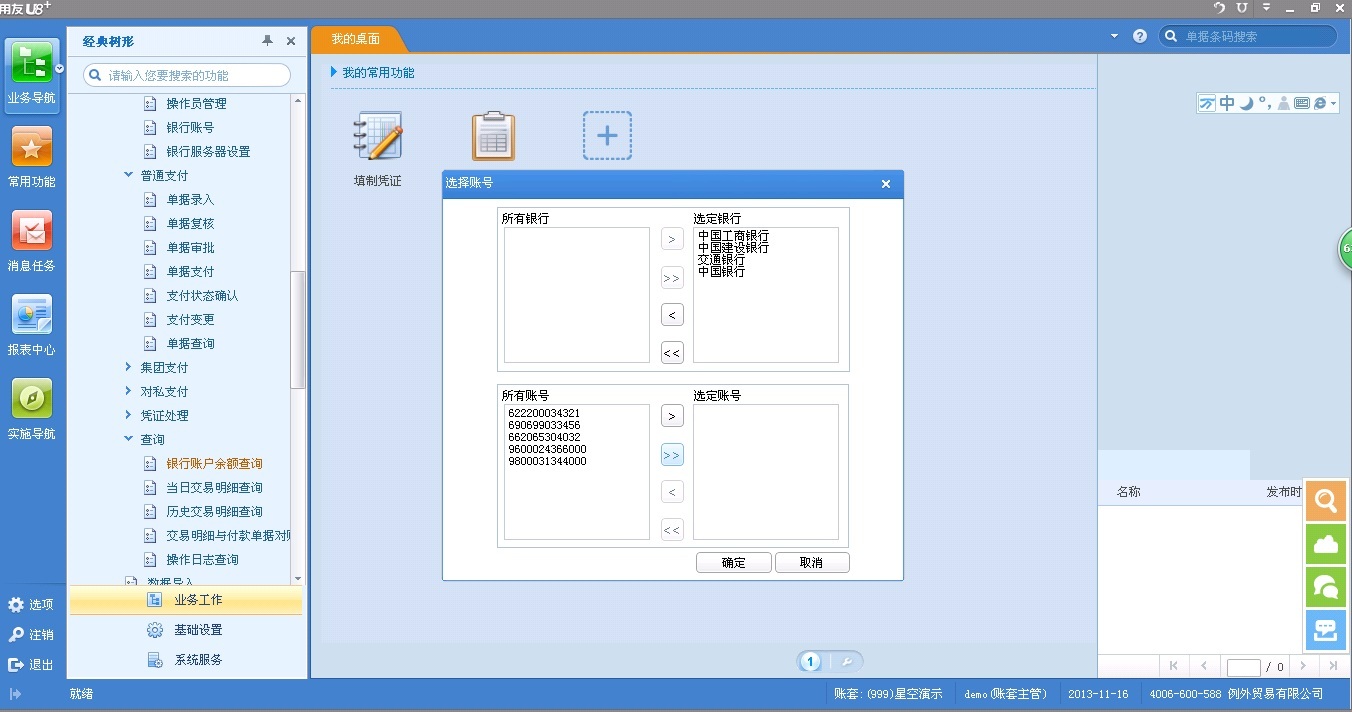Screen dimensions: 1352x712
Task: Click the navigation tree scrollbar down arrow
Action: coord(297,579)
